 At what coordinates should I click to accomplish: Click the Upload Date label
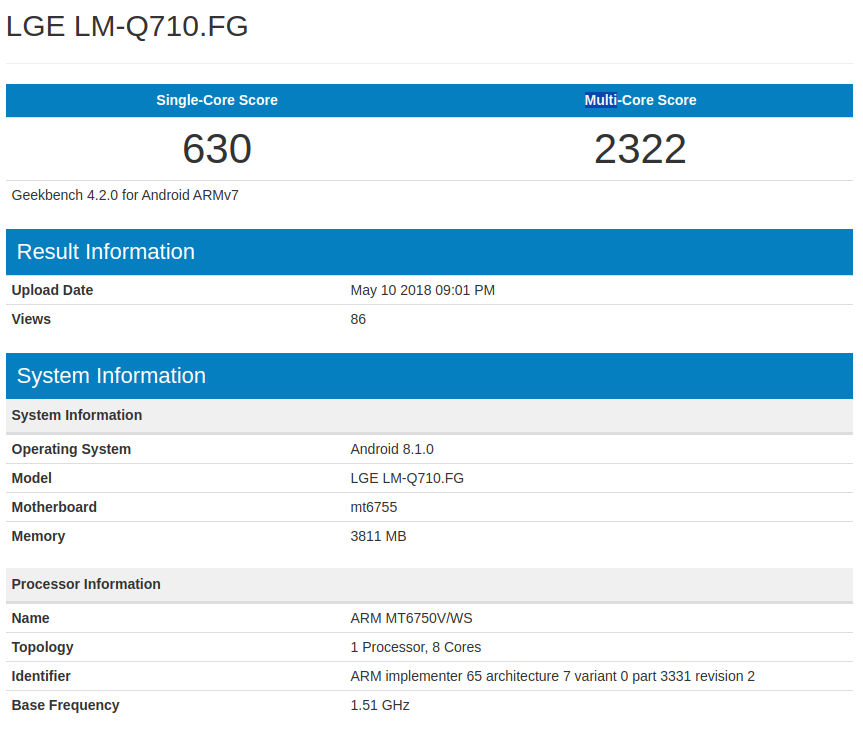(x=52, y=290)
